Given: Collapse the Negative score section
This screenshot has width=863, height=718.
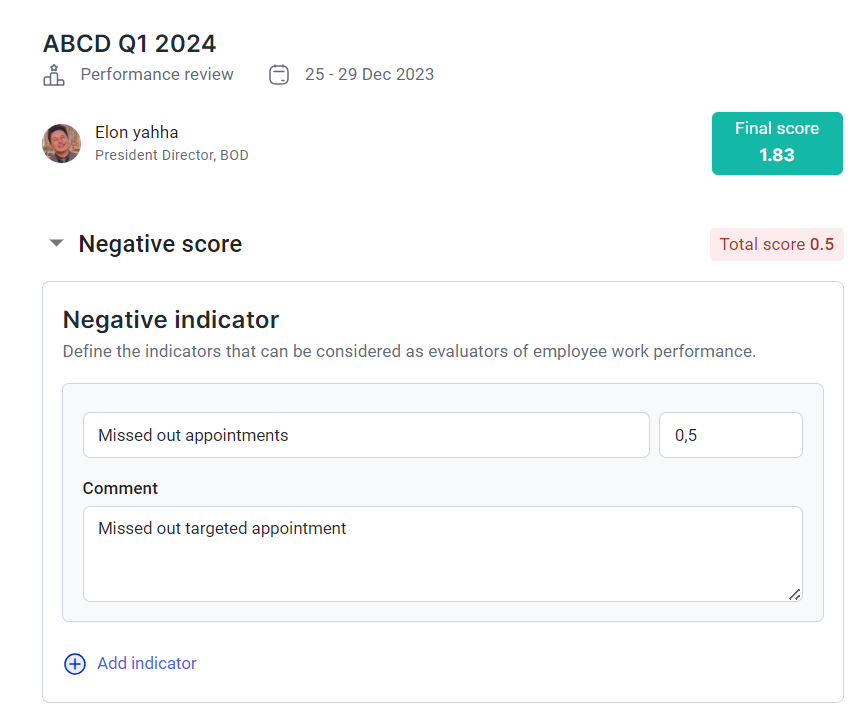Looking at the screenshot, I should click(57, 243).
